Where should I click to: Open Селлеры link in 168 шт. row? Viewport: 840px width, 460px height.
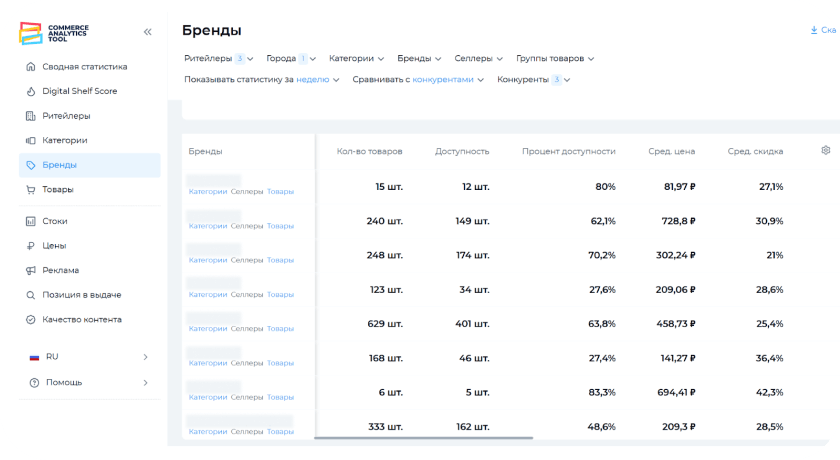coord(247,363)
